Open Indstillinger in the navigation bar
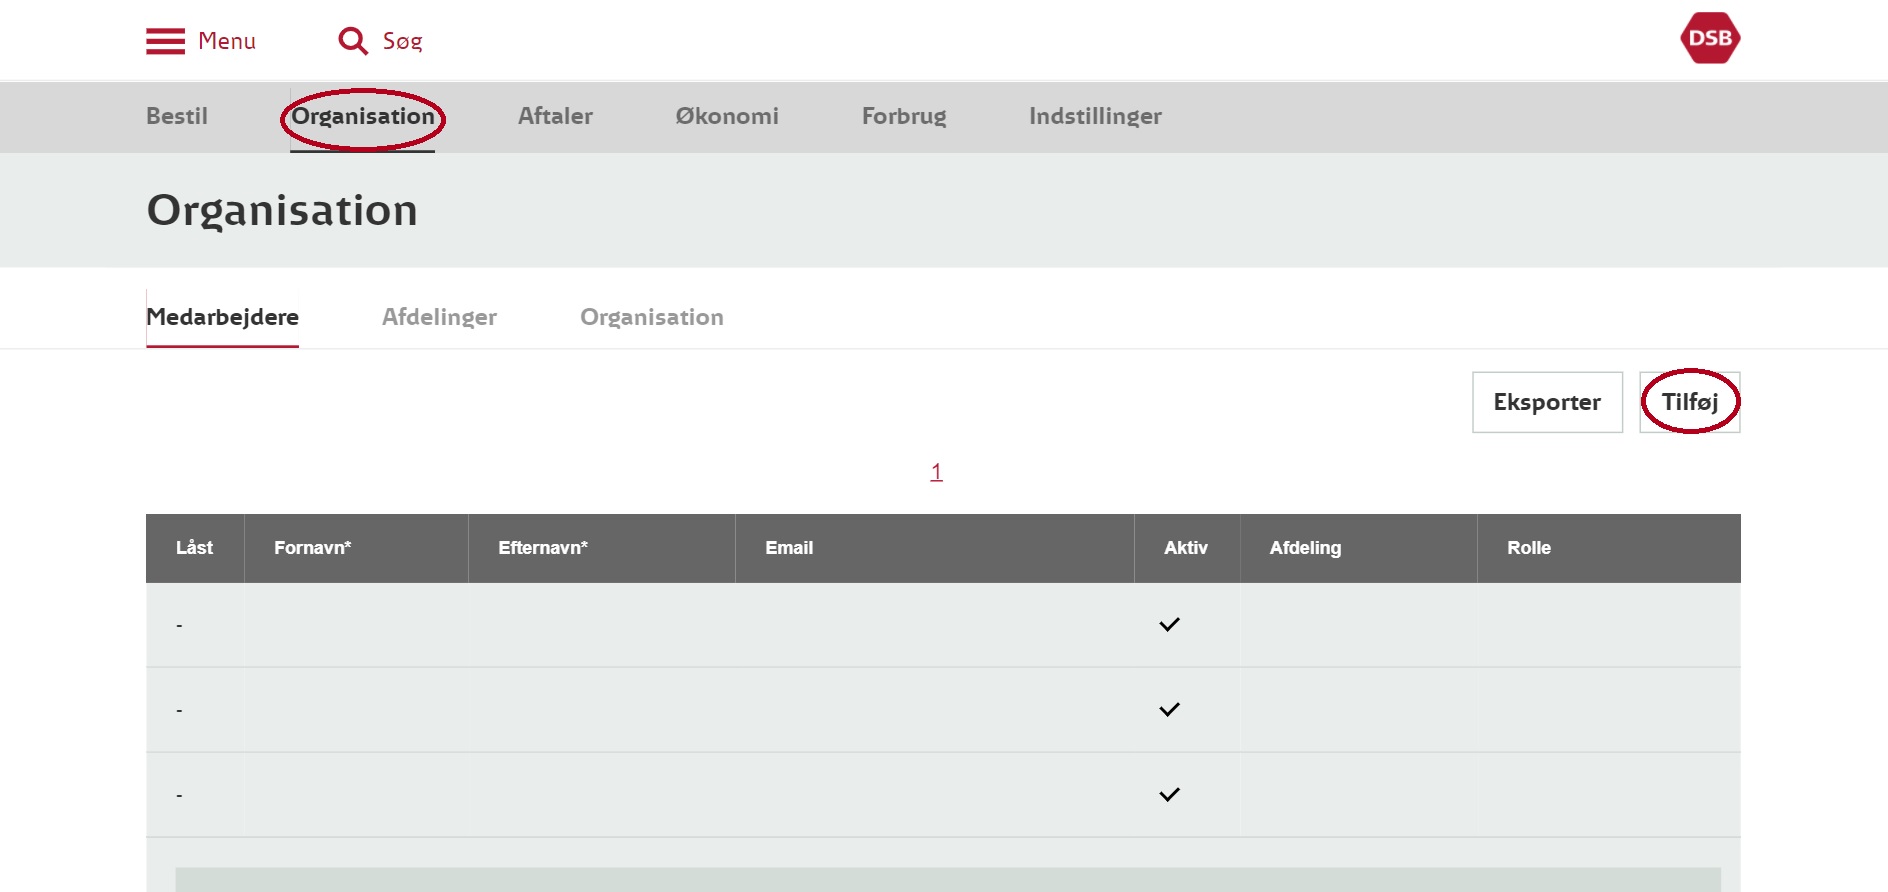The height and width of the screenshot is (892, 1888). [x=1095, y=116]
